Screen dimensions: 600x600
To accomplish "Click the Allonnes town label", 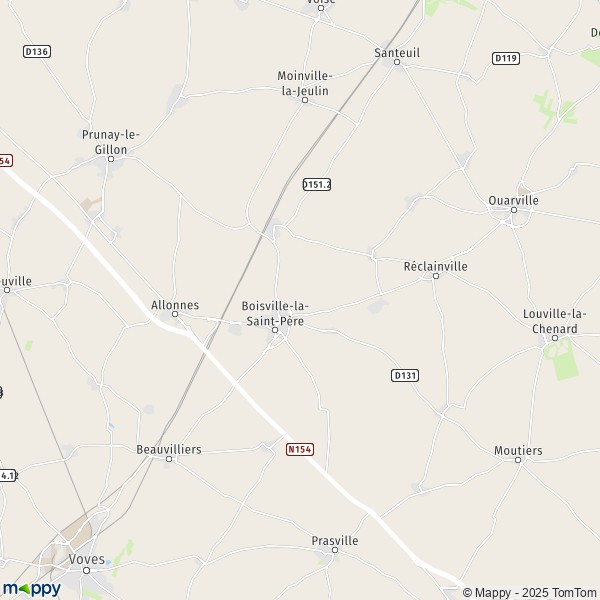I will click(175, 305).
